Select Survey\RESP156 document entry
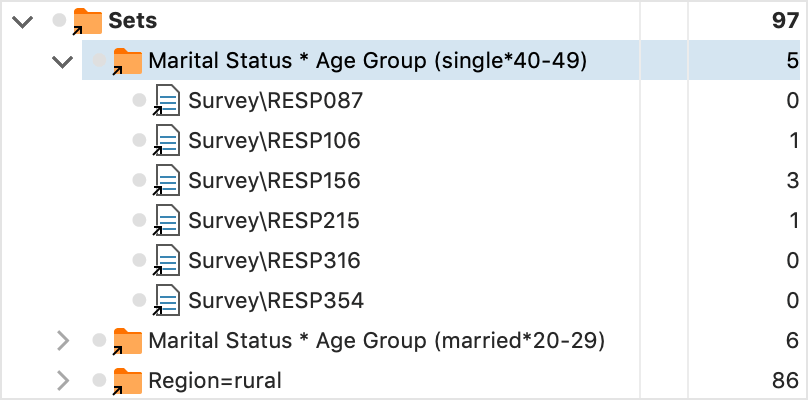Viewport: 808px width, 400px height. pyautogui.click(x=274, y=181)
